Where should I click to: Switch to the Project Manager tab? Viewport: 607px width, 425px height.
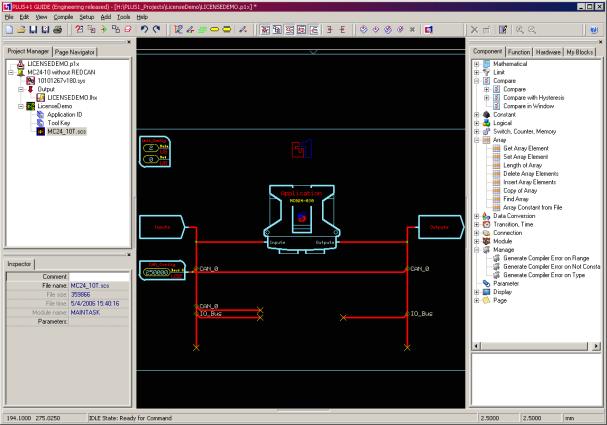(x=28, y=51)
